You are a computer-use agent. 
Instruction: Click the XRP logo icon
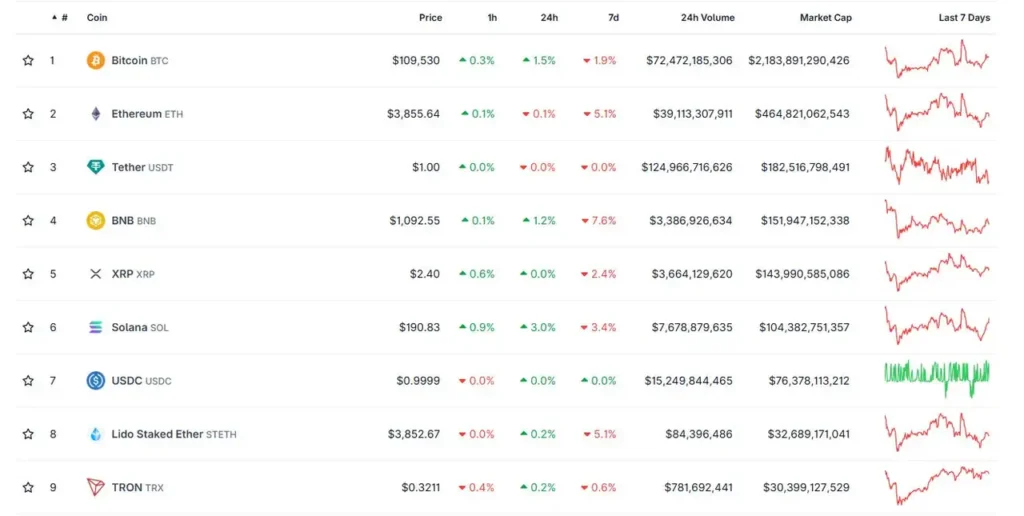click(x=96, y=274)
